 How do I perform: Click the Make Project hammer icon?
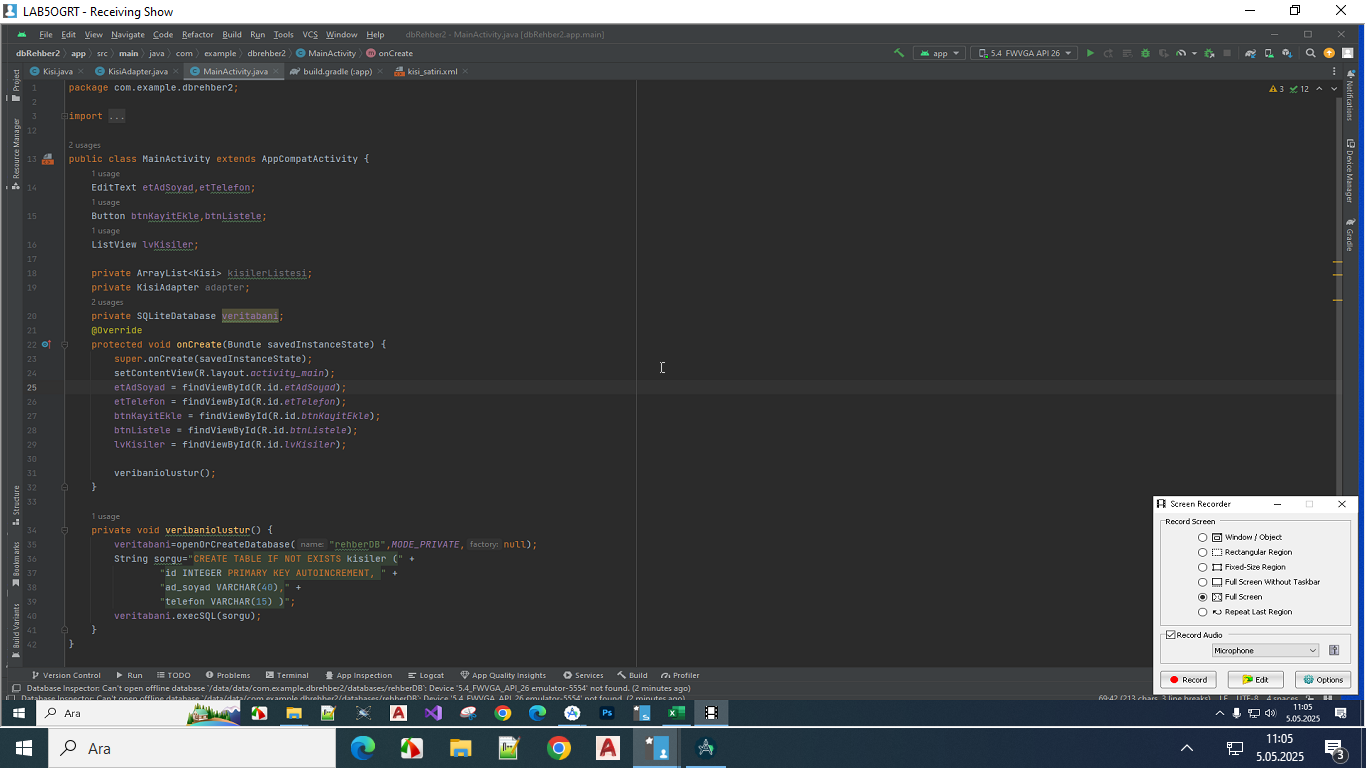pos(899,53)
